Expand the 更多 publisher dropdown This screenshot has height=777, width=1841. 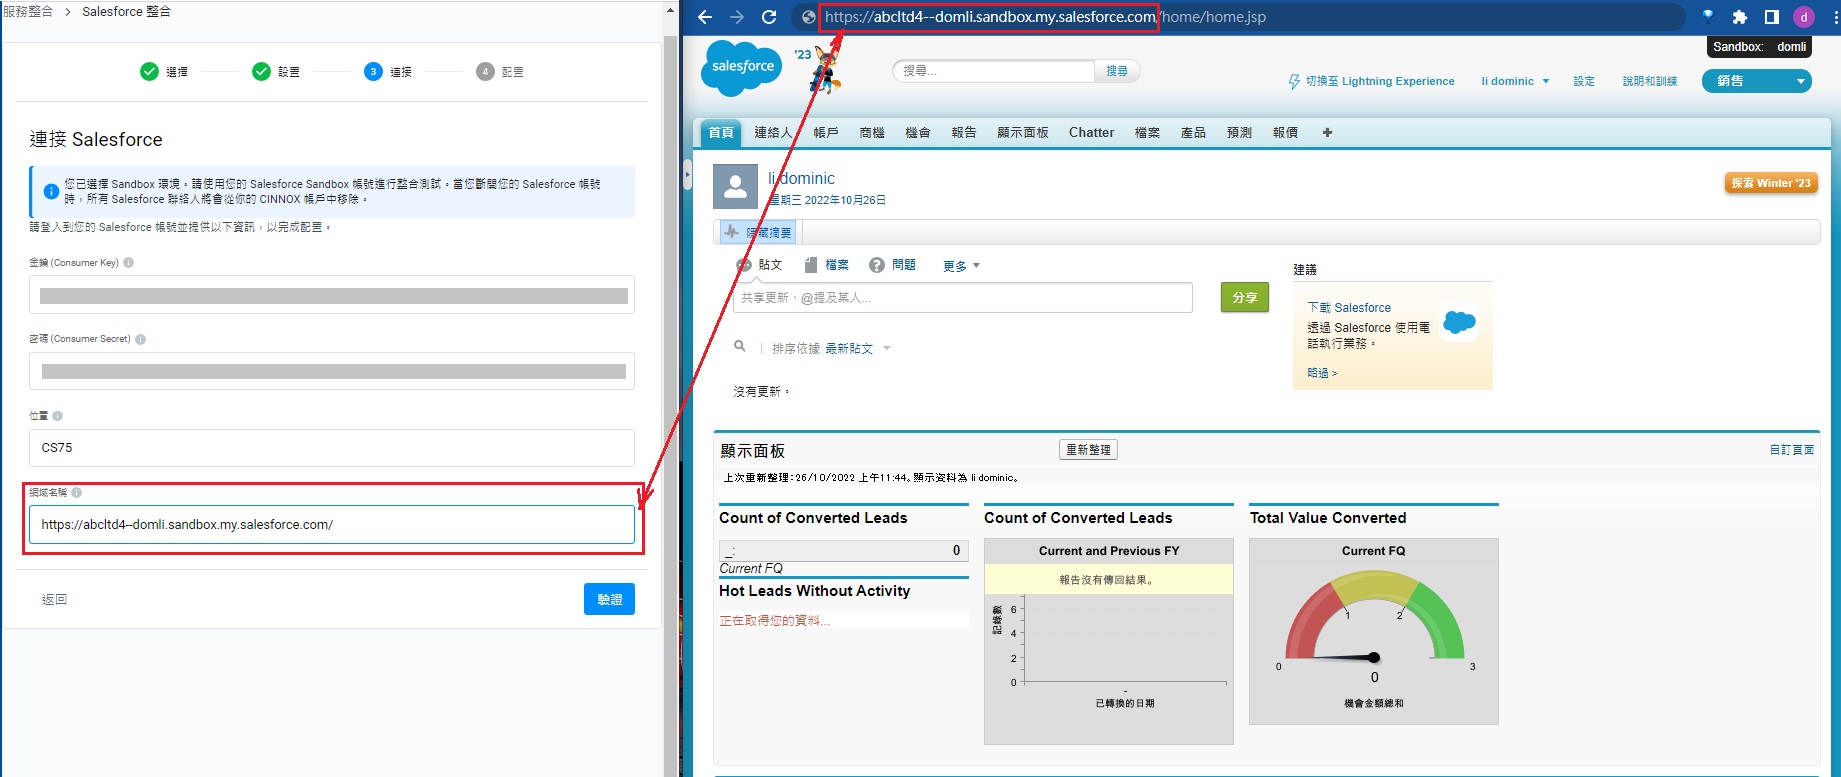tap(961, 266)
